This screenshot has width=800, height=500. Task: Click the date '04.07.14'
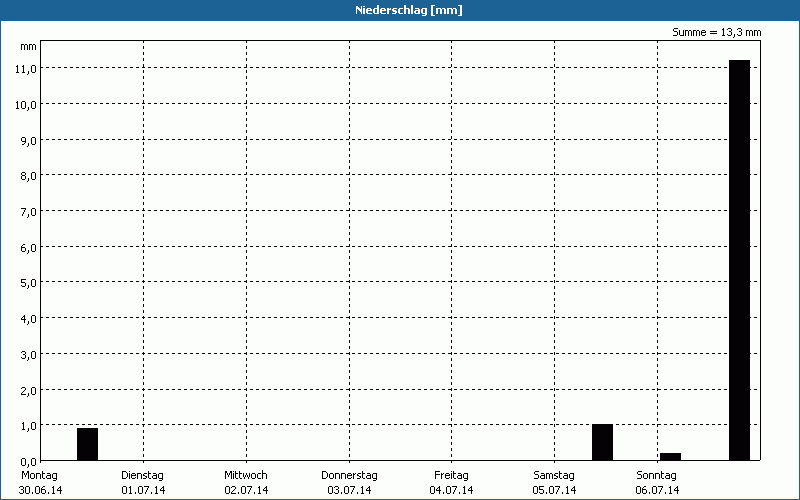pos(452,491)
